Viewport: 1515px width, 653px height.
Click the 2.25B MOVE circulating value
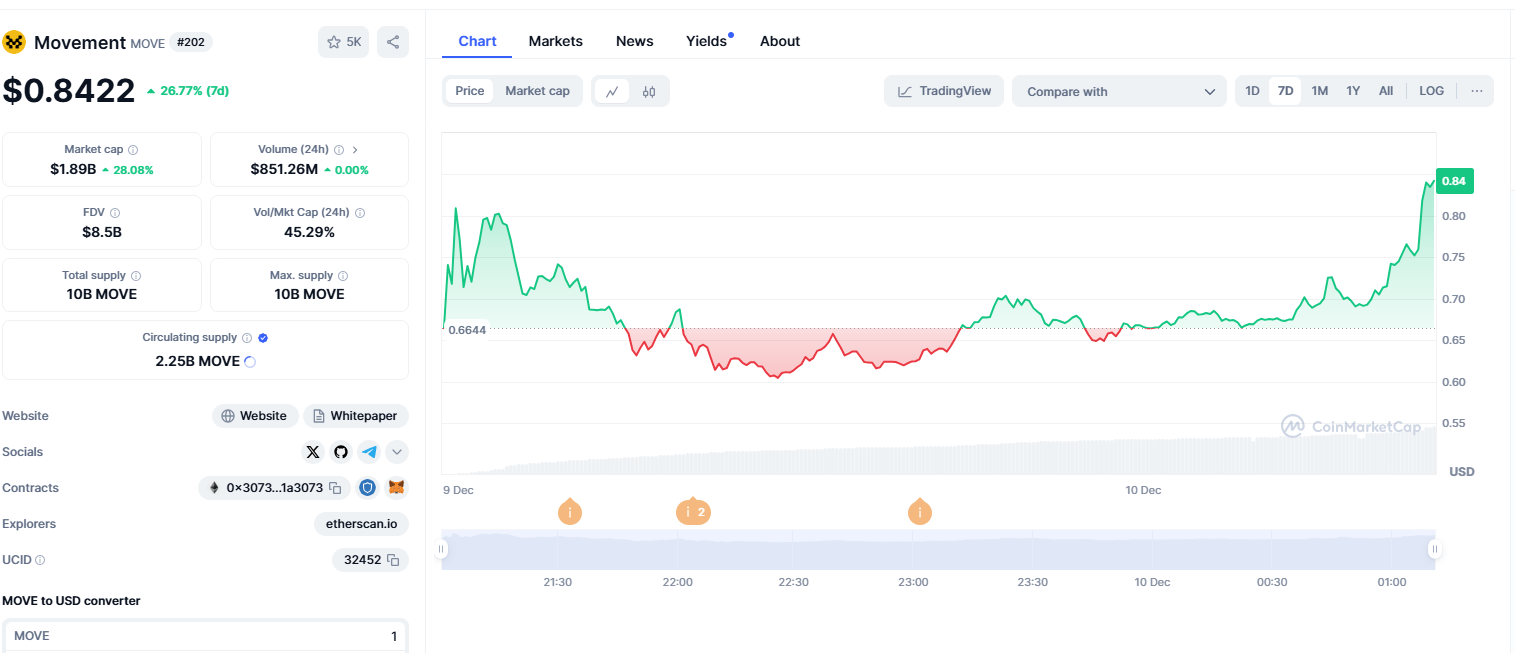(x=198, y=361)
